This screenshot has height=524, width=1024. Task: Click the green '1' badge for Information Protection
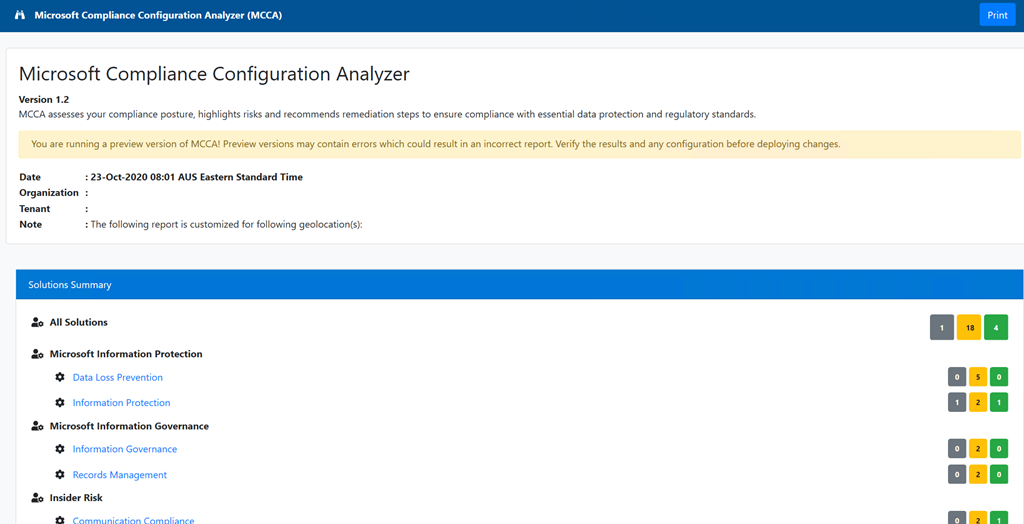(x=999, y=403)
